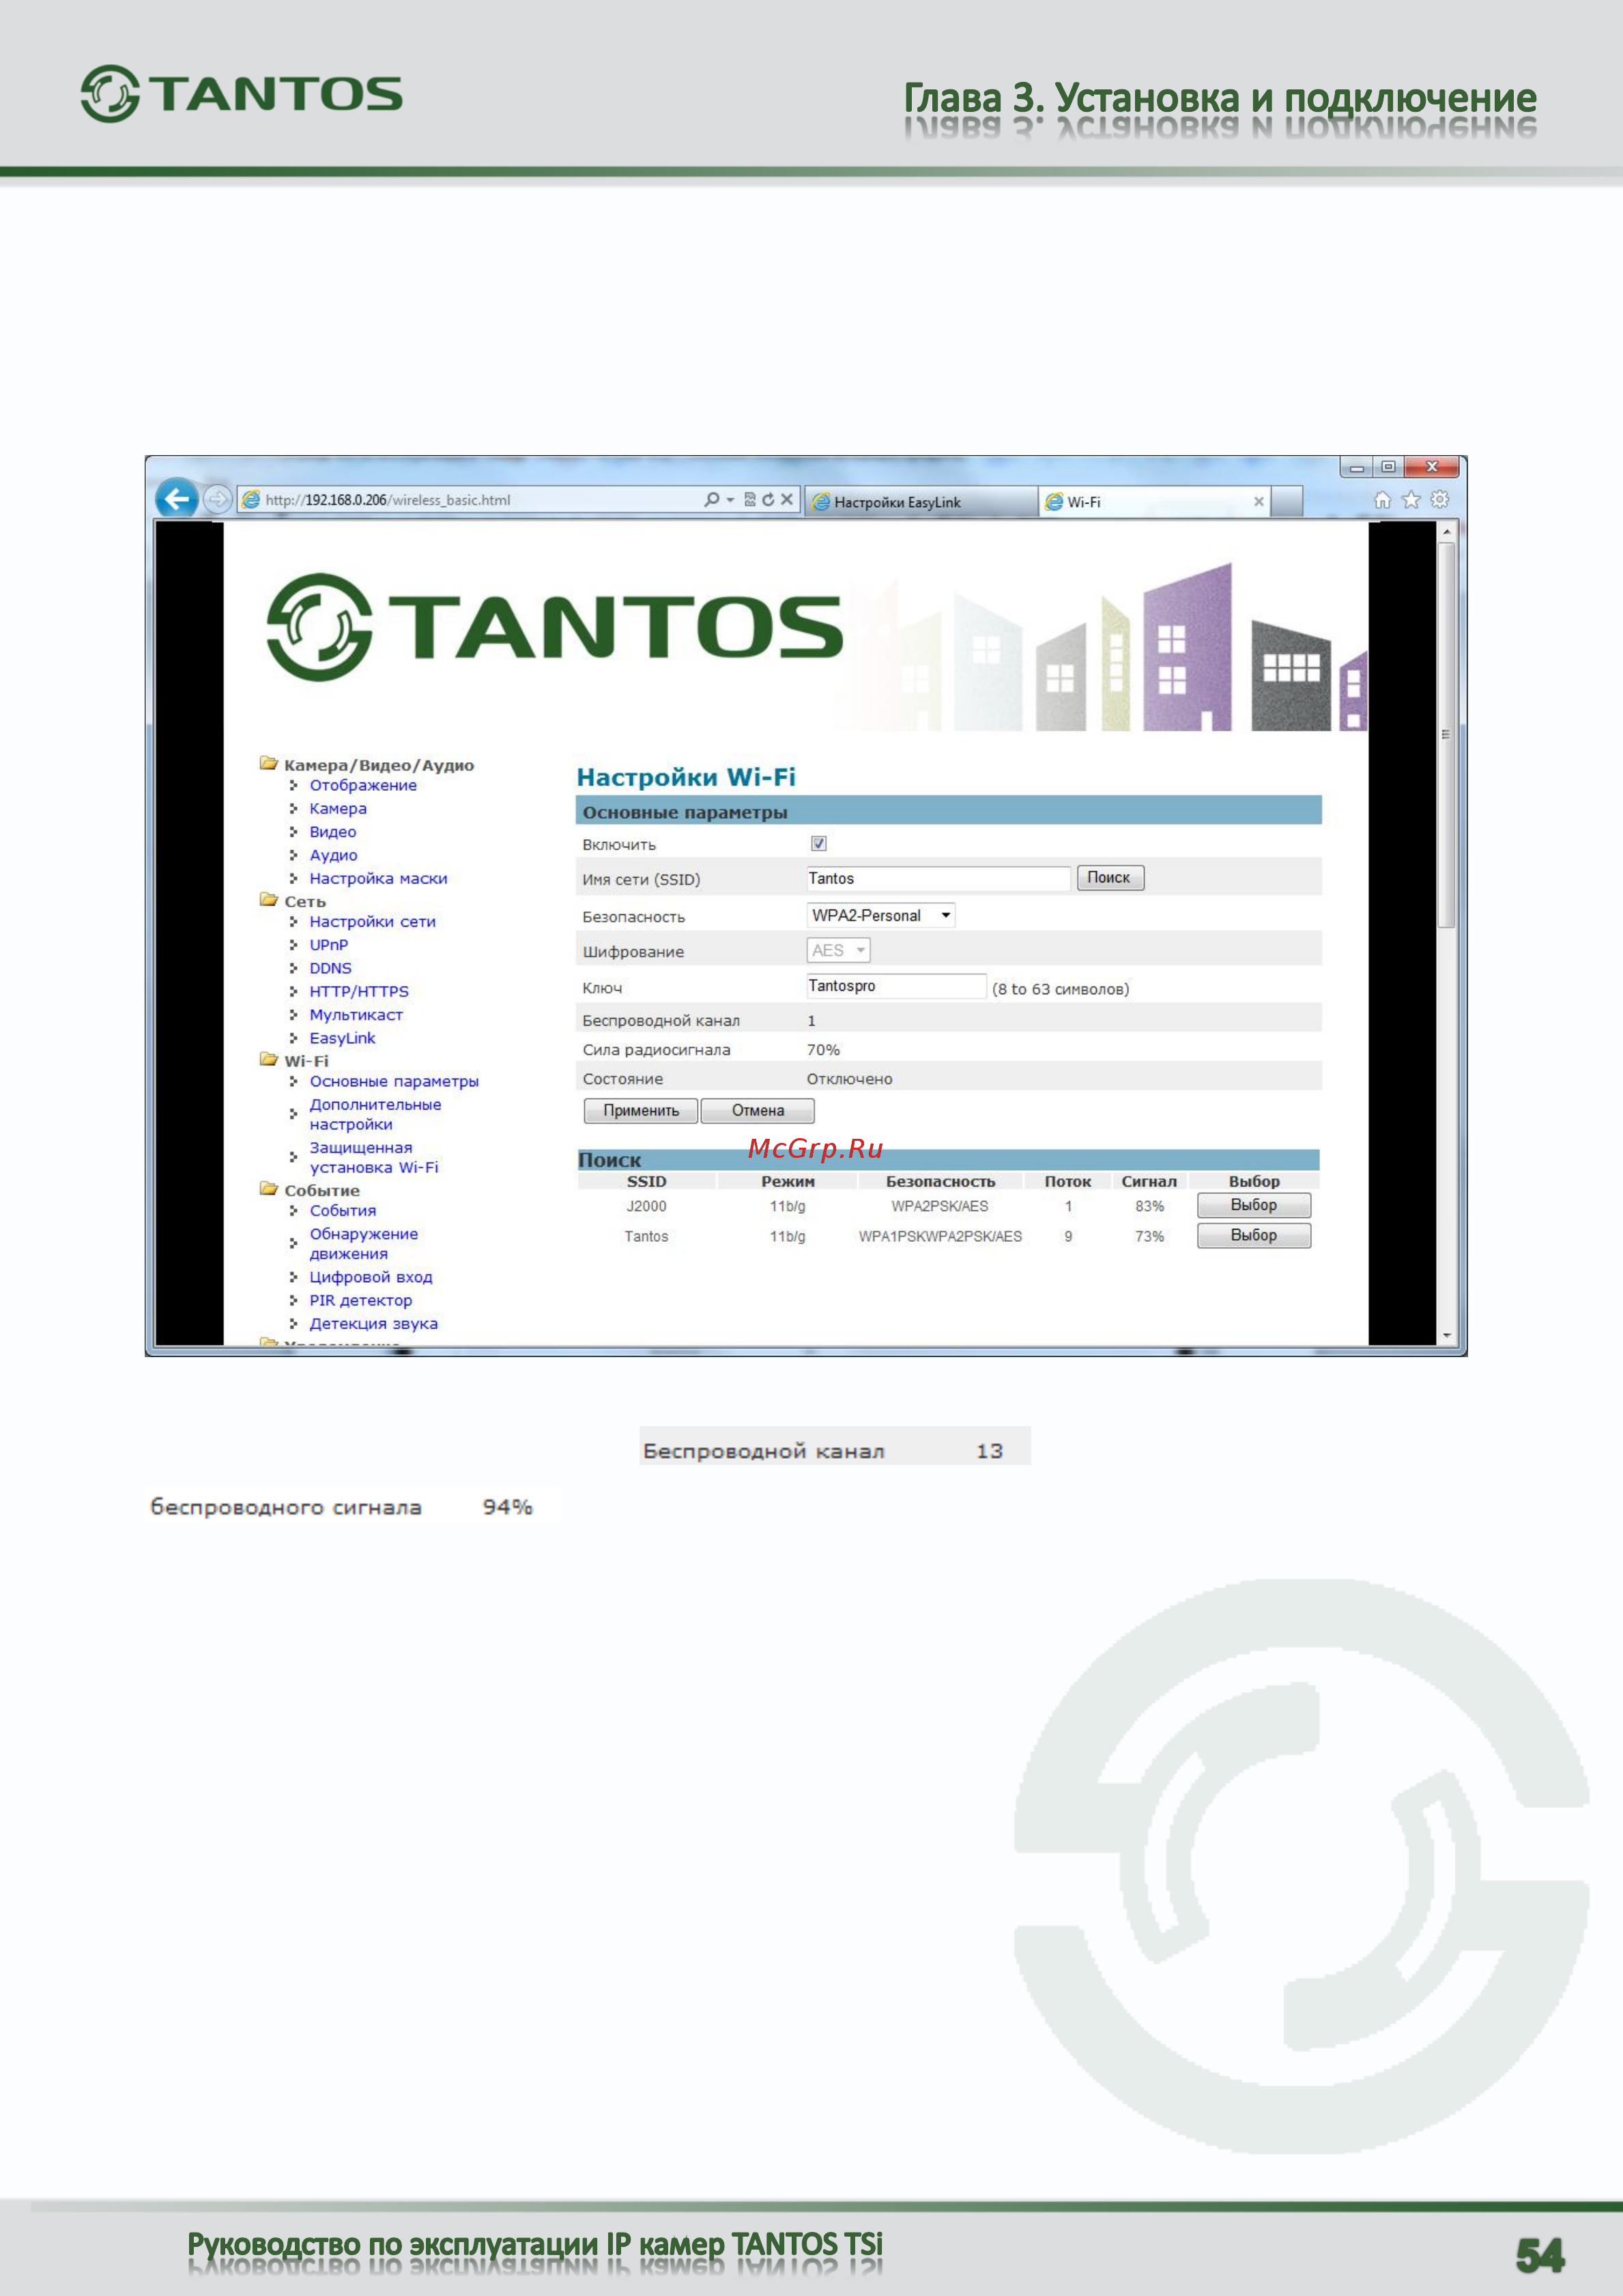Open the Видео settings link
The image size is (1623, 2296).
click(333, 831)
